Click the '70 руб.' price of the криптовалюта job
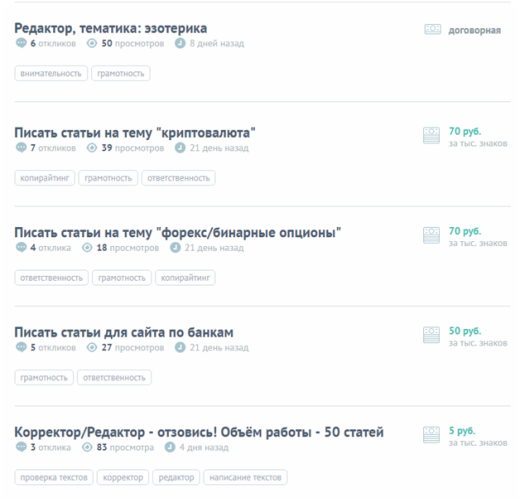The height and width of the screenshot is (503, 520). click(x=465, y=131)
